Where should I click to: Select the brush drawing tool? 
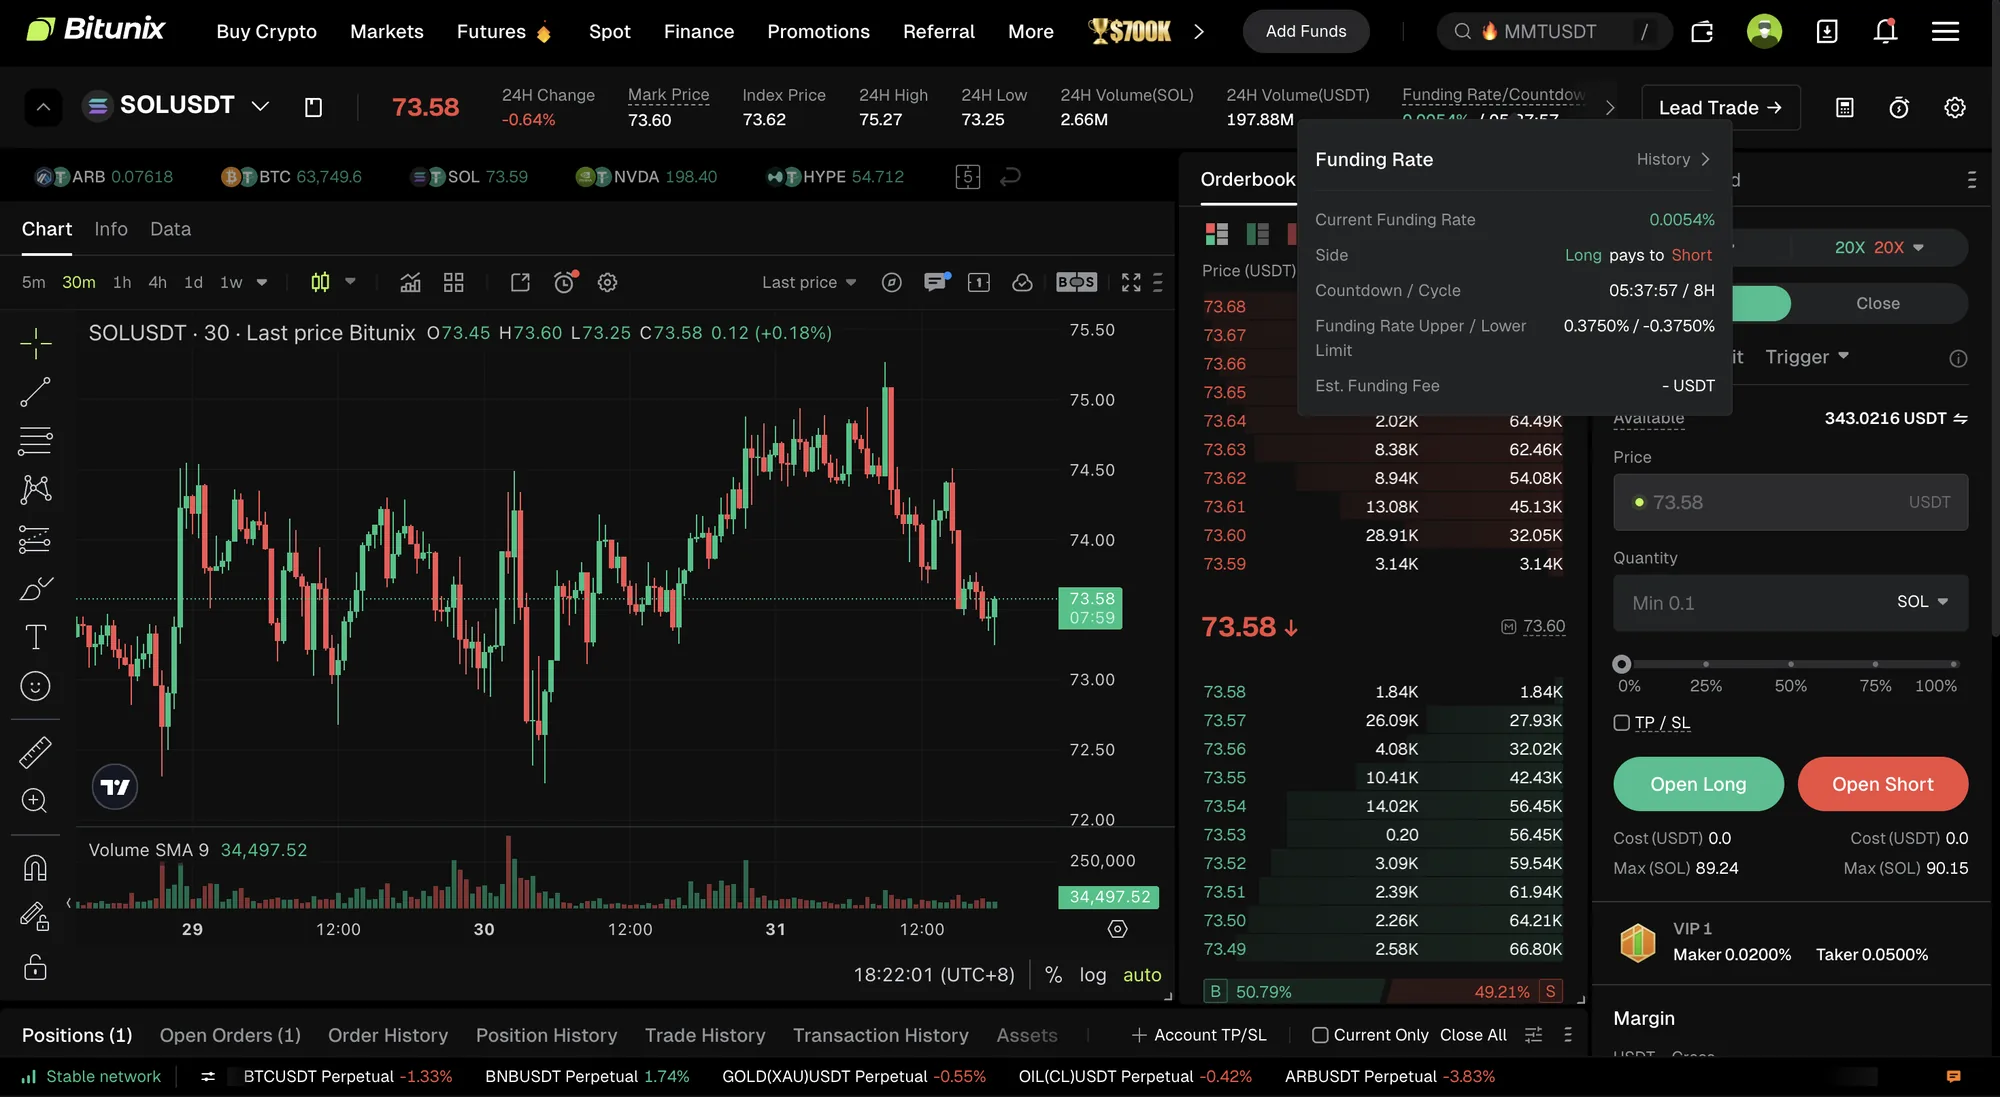[35, 588]
